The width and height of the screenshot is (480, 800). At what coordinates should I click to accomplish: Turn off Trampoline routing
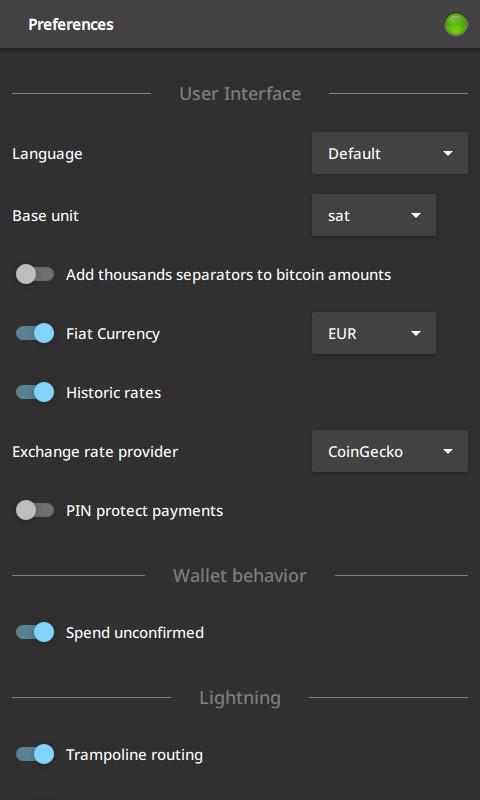[35, 754]
